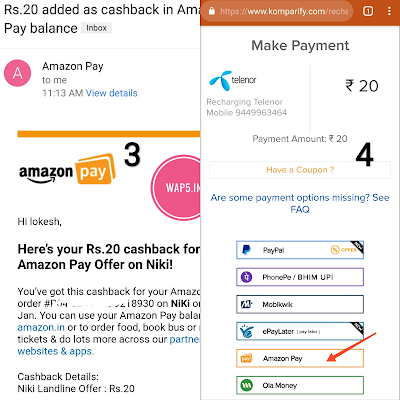Image resolution: width=400 pixels, height=400 pixels.
Task: Open the tab switcher icon
Action: tap(368, 11)
